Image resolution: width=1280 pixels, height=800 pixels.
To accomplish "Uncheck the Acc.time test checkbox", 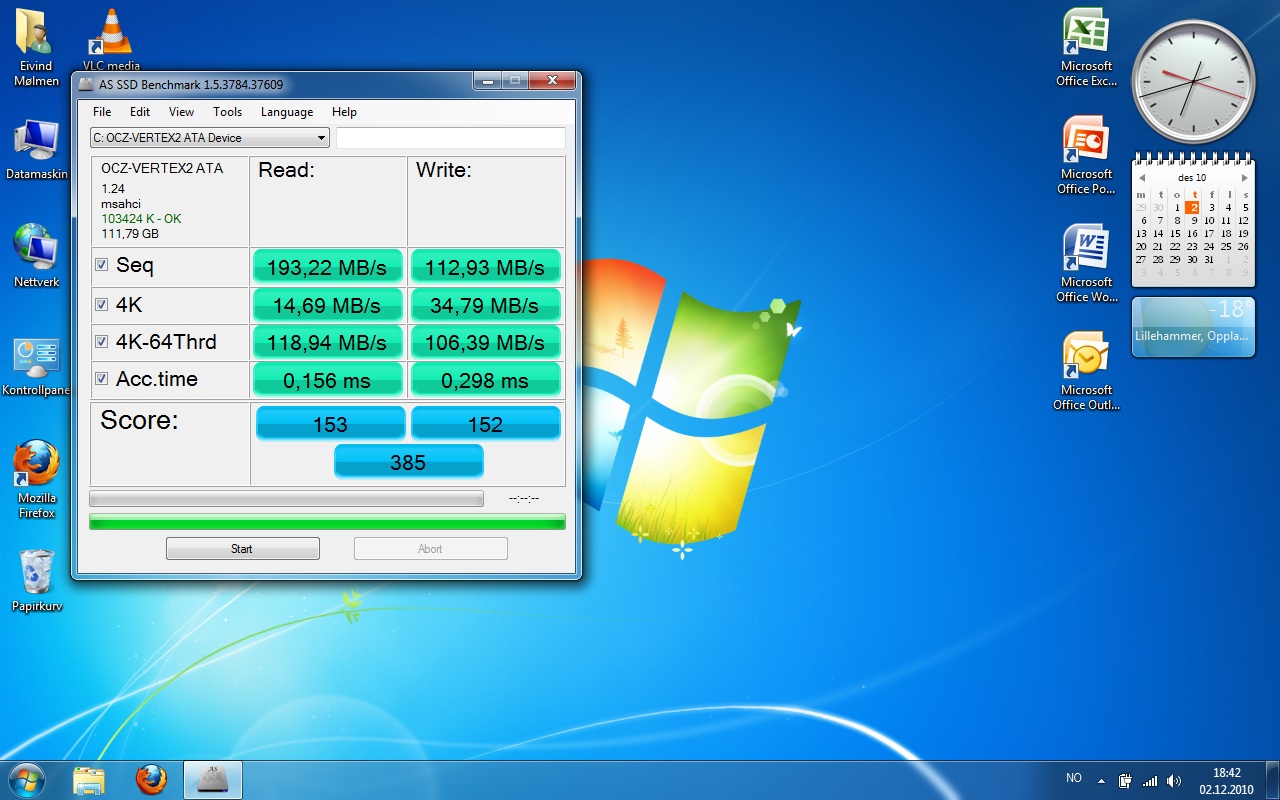I will pos(101,378).
